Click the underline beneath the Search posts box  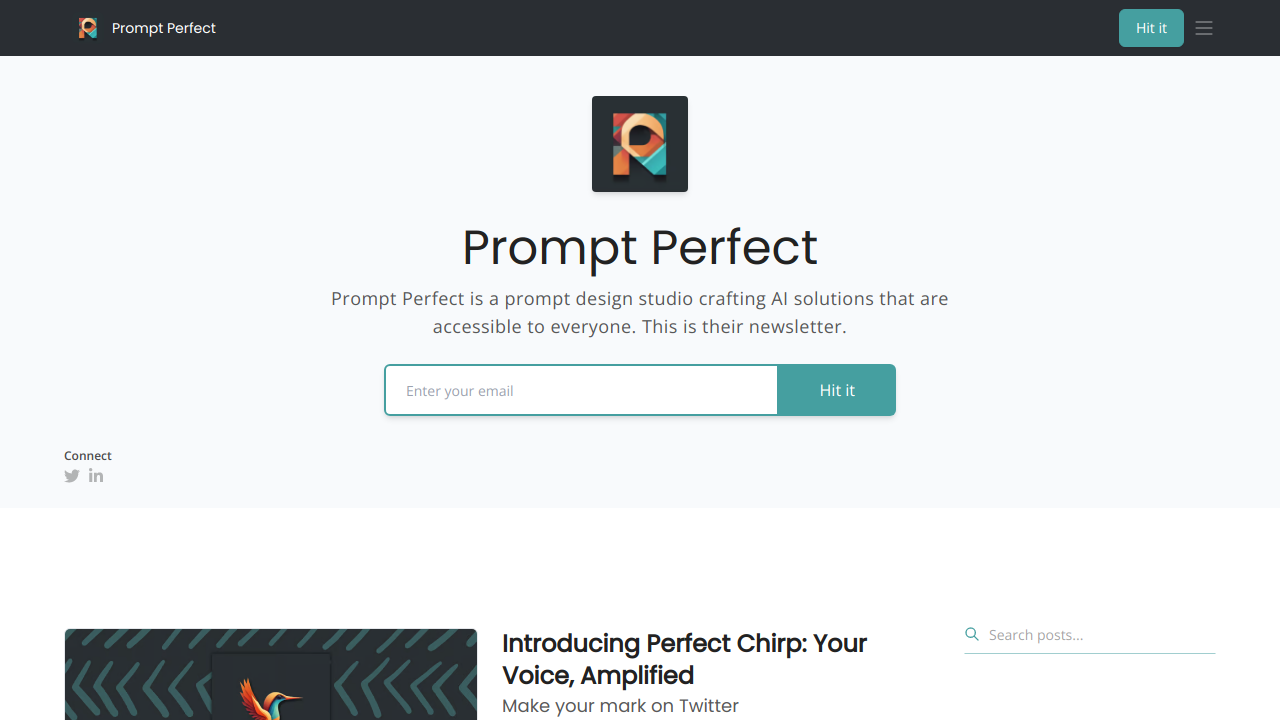(1090, 653)
